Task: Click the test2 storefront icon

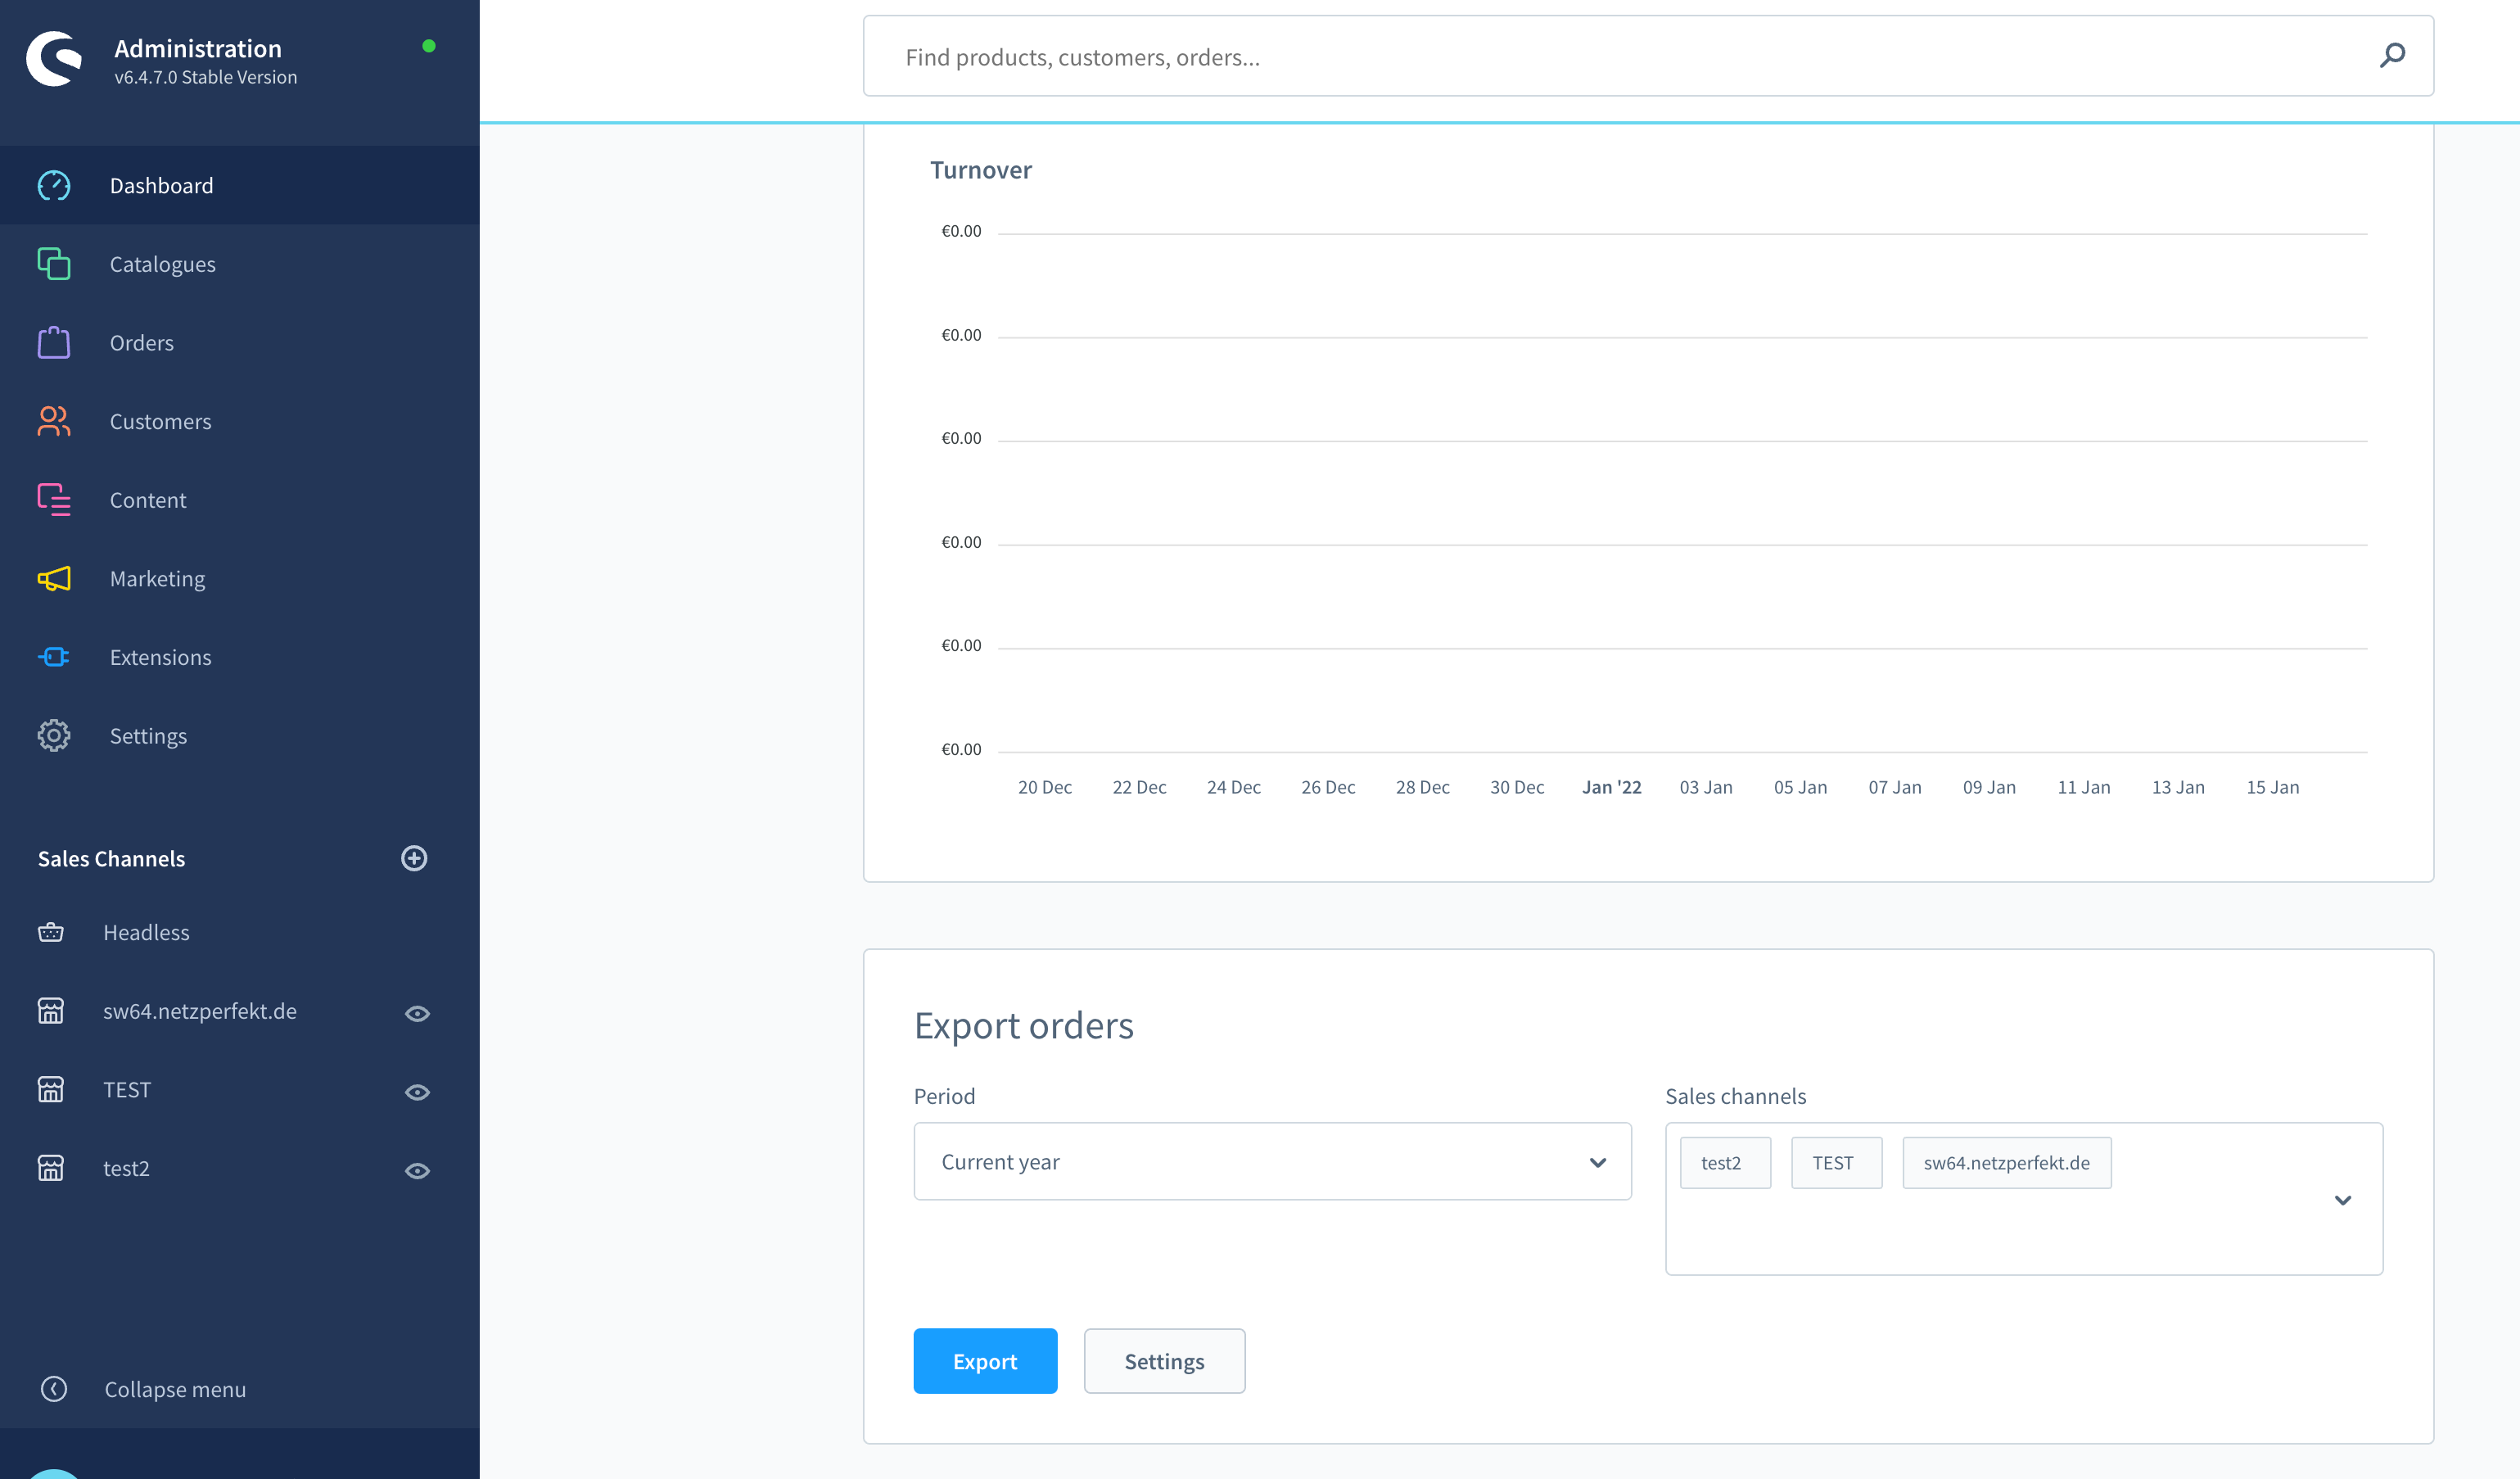Action: [x=51, y=1168]
